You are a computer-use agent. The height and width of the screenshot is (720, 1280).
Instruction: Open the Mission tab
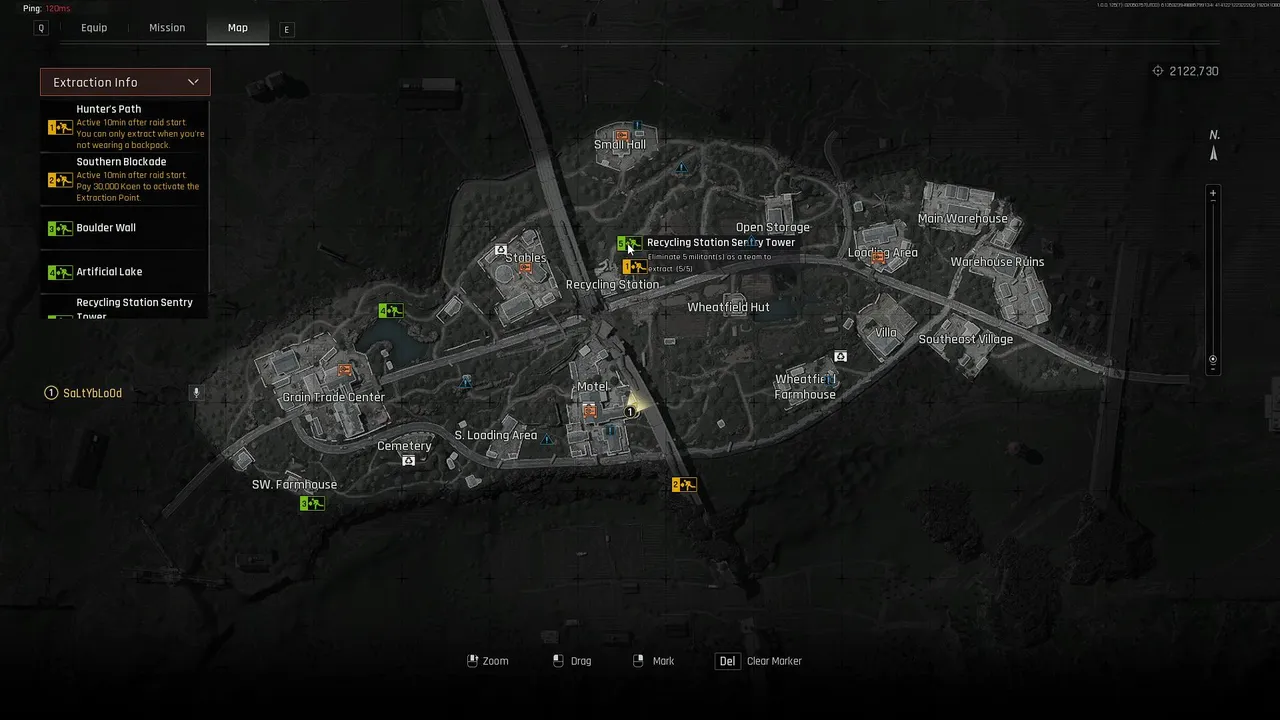coord(167,28)
